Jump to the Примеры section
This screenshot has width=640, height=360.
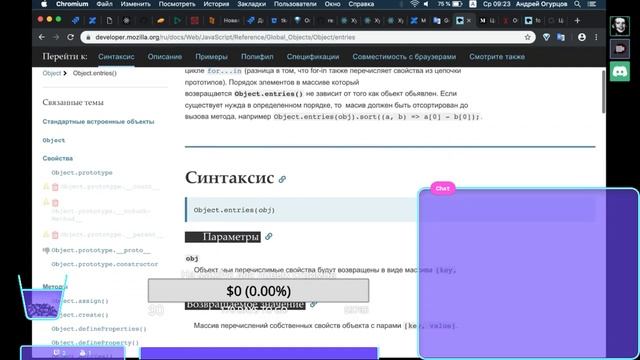(x=211, y=57)
